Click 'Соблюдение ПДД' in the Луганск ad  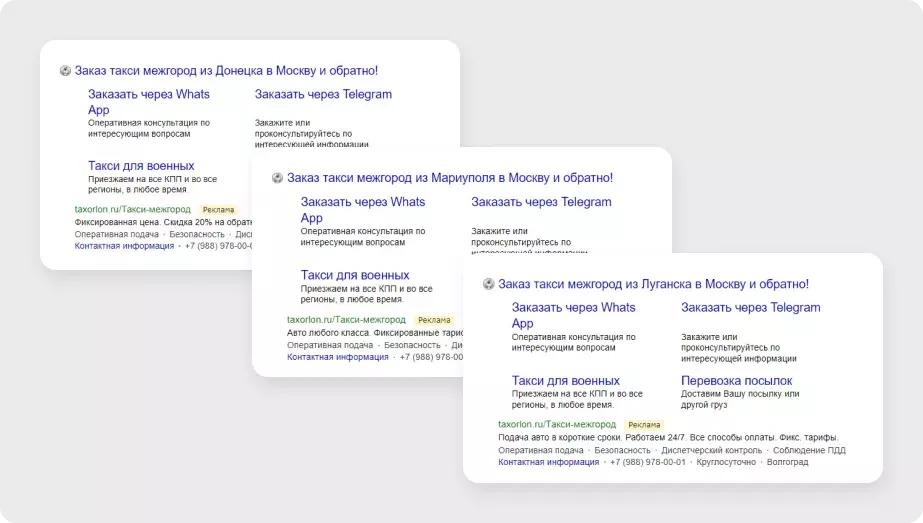click(809, 450)
